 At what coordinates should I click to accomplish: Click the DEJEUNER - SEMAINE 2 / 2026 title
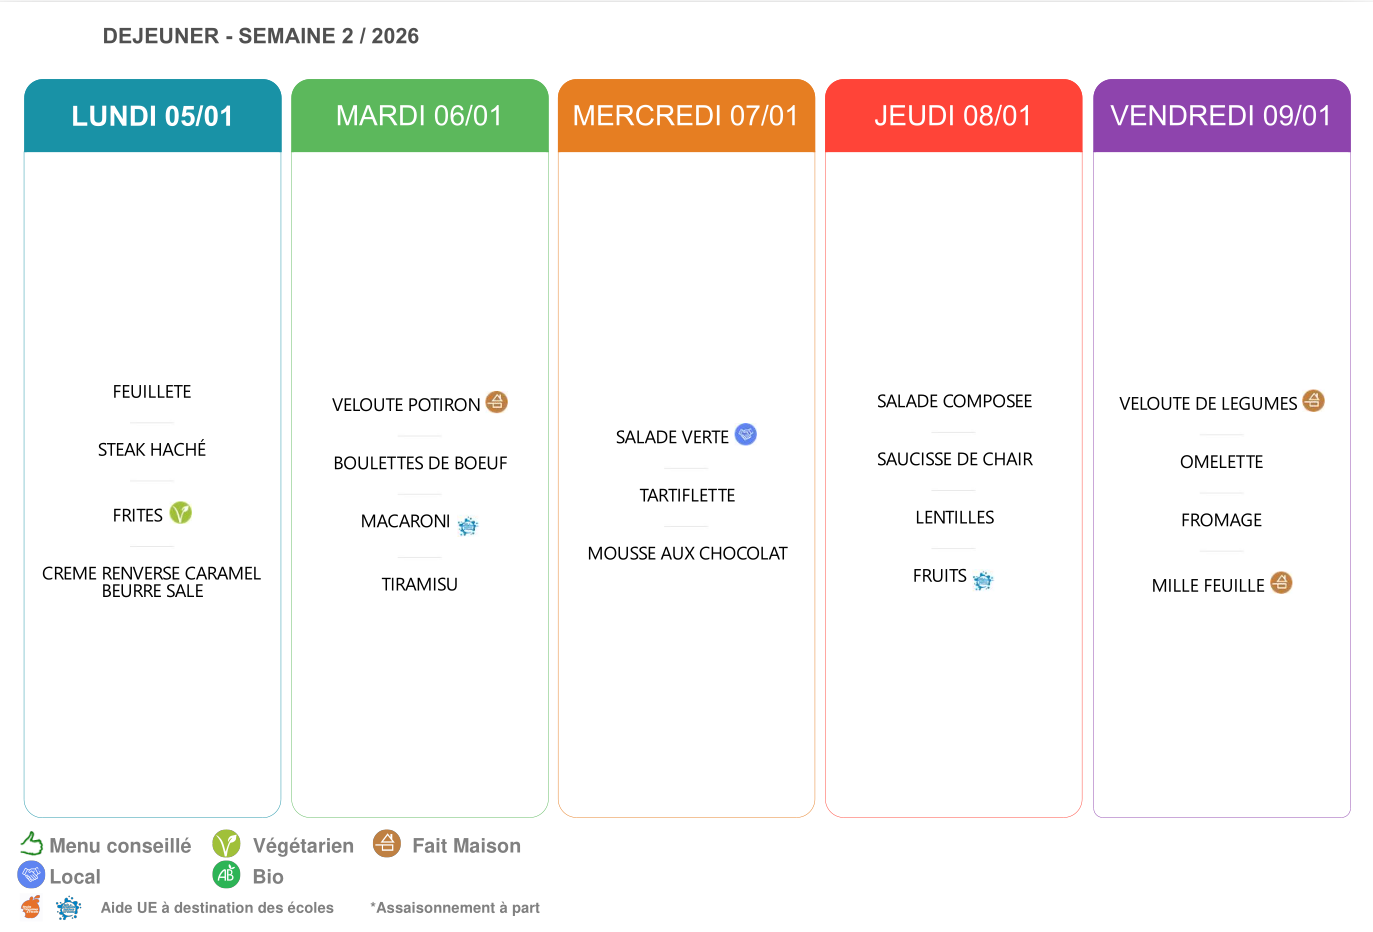[261, 36]
